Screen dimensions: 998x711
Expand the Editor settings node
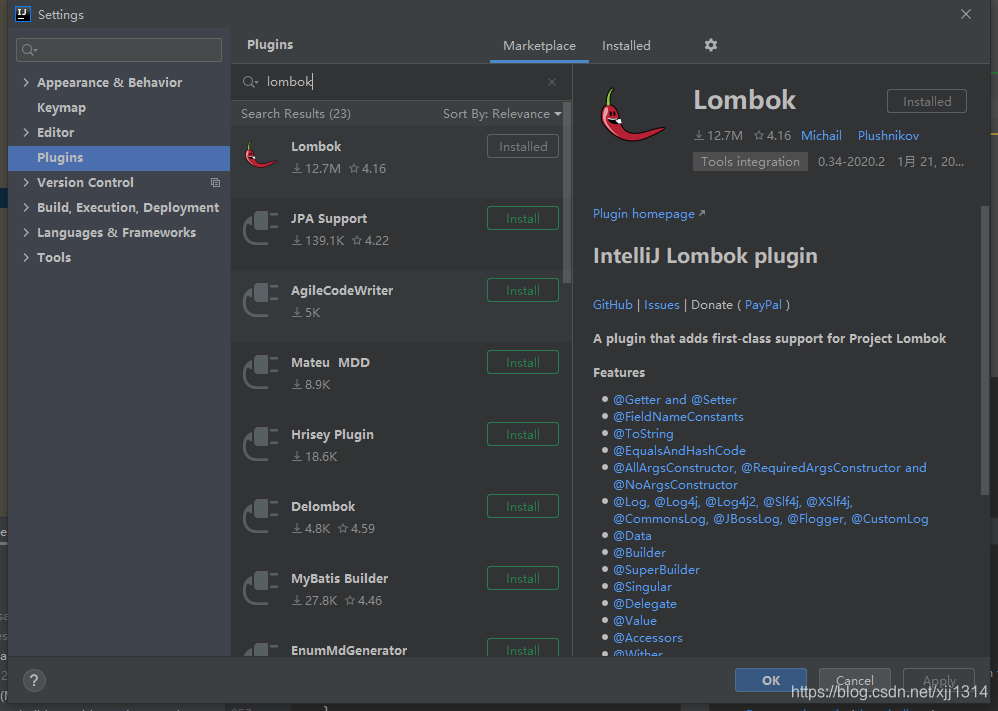coord(26,132)
